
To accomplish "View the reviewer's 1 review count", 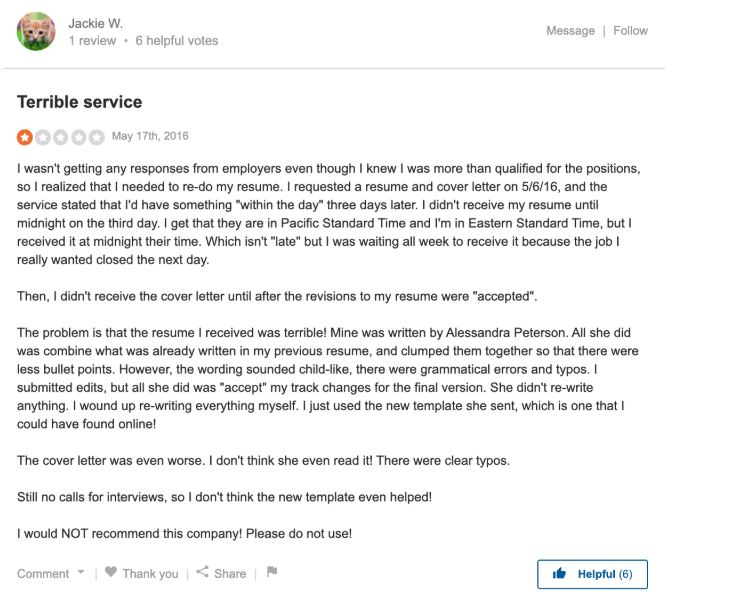I will [92, 41].
